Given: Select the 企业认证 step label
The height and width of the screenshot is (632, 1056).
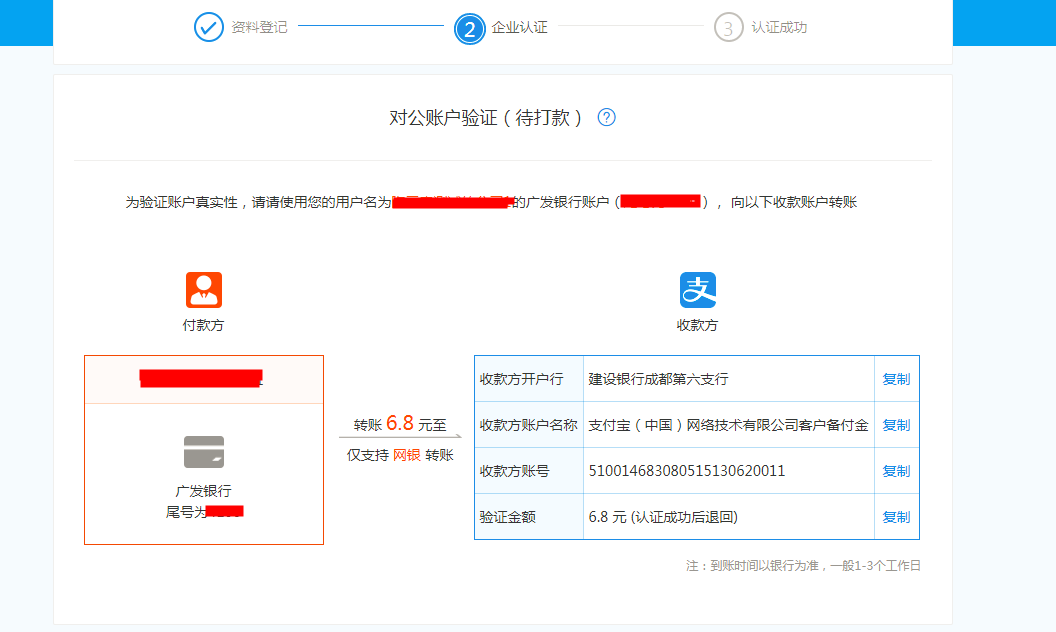Looking at the screenshot, I should pyautogui.click(x=519, y=27).
